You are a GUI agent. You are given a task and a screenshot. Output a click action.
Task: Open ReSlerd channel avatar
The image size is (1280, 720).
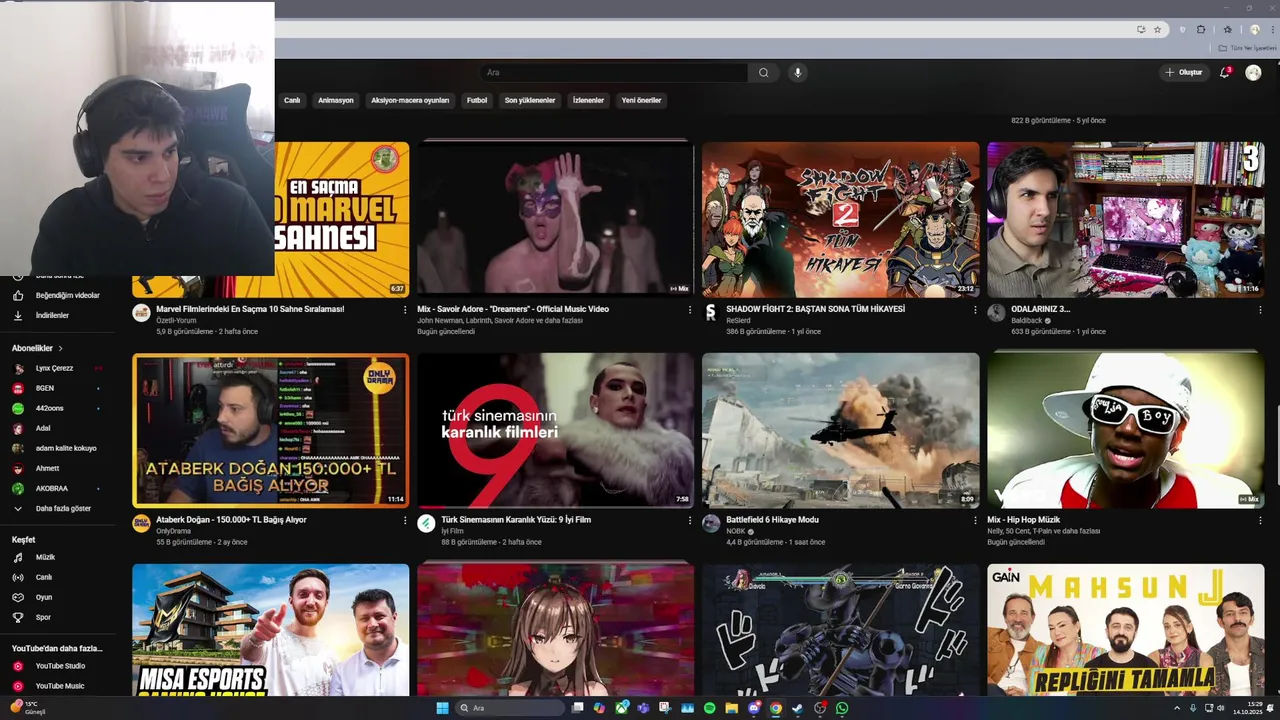tap(711, 312)
